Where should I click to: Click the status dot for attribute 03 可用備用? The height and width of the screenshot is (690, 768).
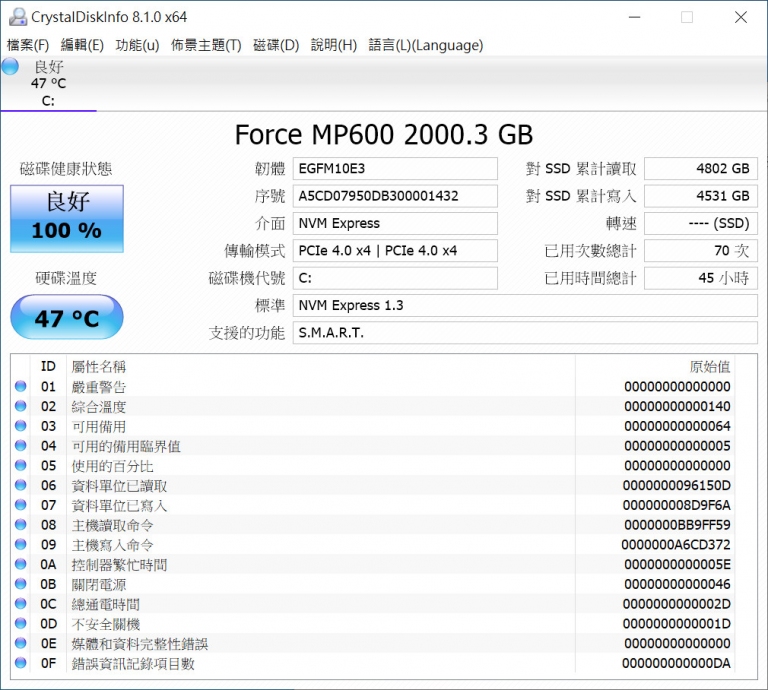21,426
